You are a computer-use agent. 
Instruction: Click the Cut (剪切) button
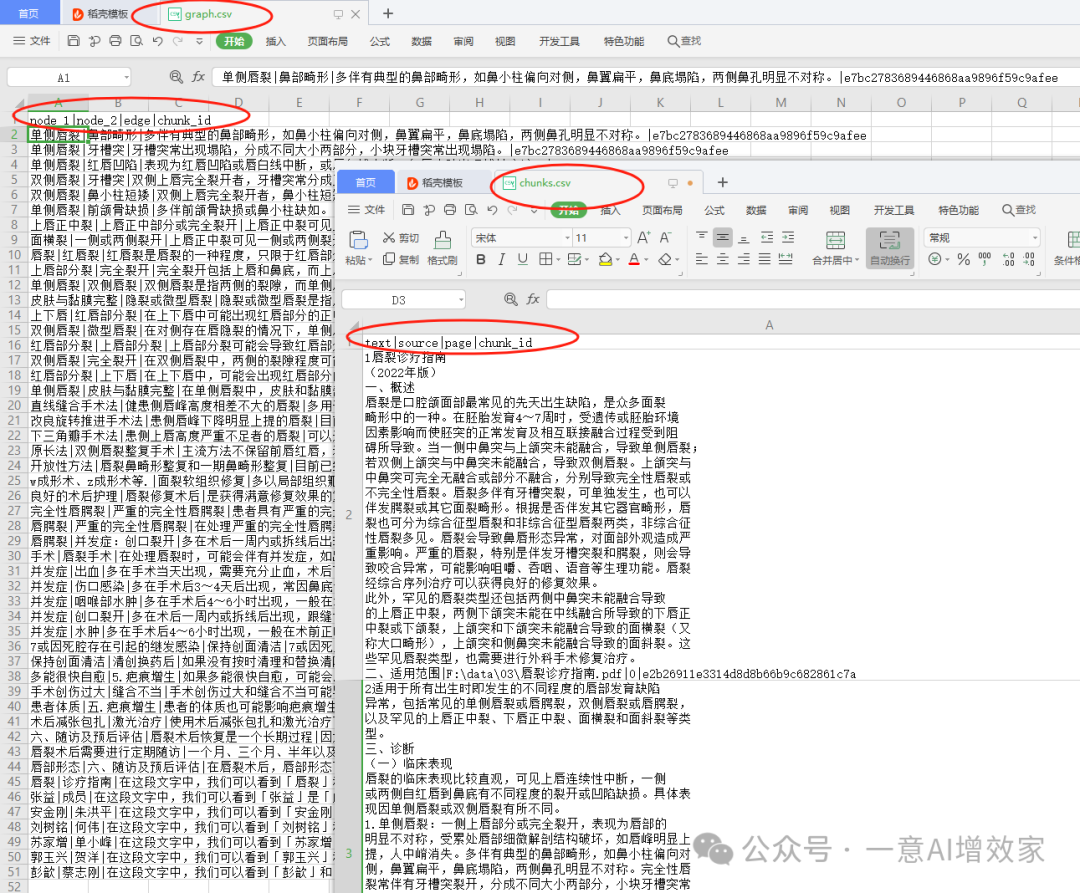pos(401,238)
